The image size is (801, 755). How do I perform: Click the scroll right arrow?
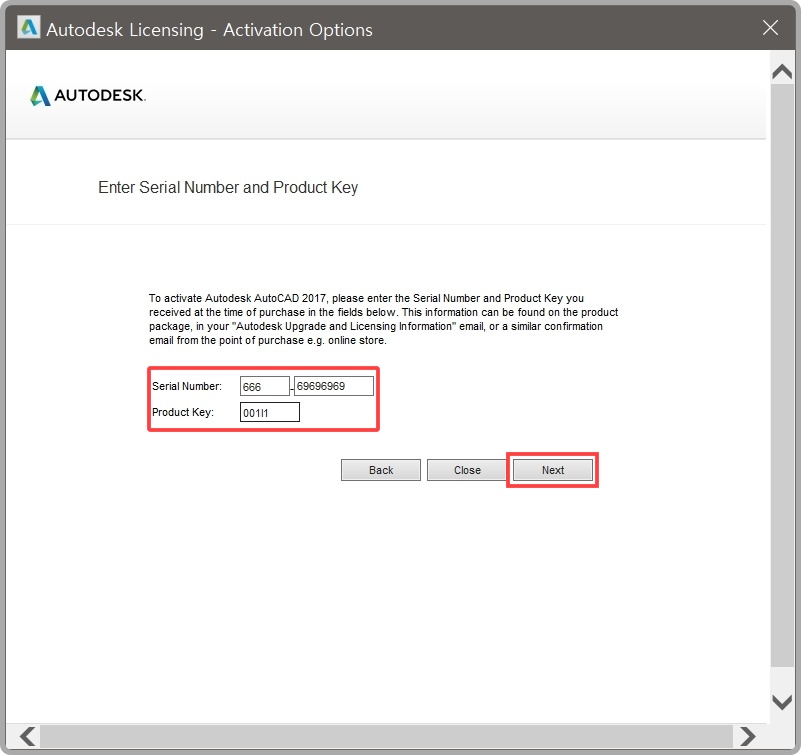click(x=747, y=736)
